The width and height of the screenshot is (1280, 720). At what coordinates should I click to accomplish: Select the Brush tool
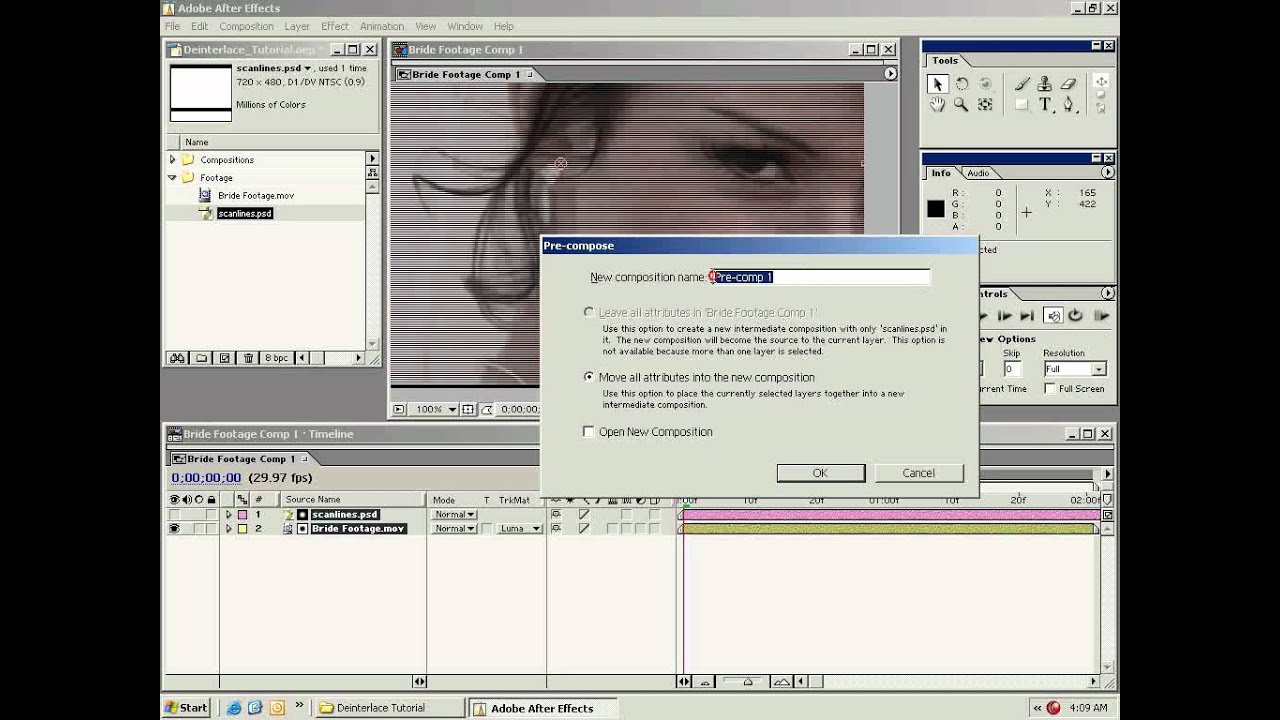pyautogui.click(x=1022, y=85)
